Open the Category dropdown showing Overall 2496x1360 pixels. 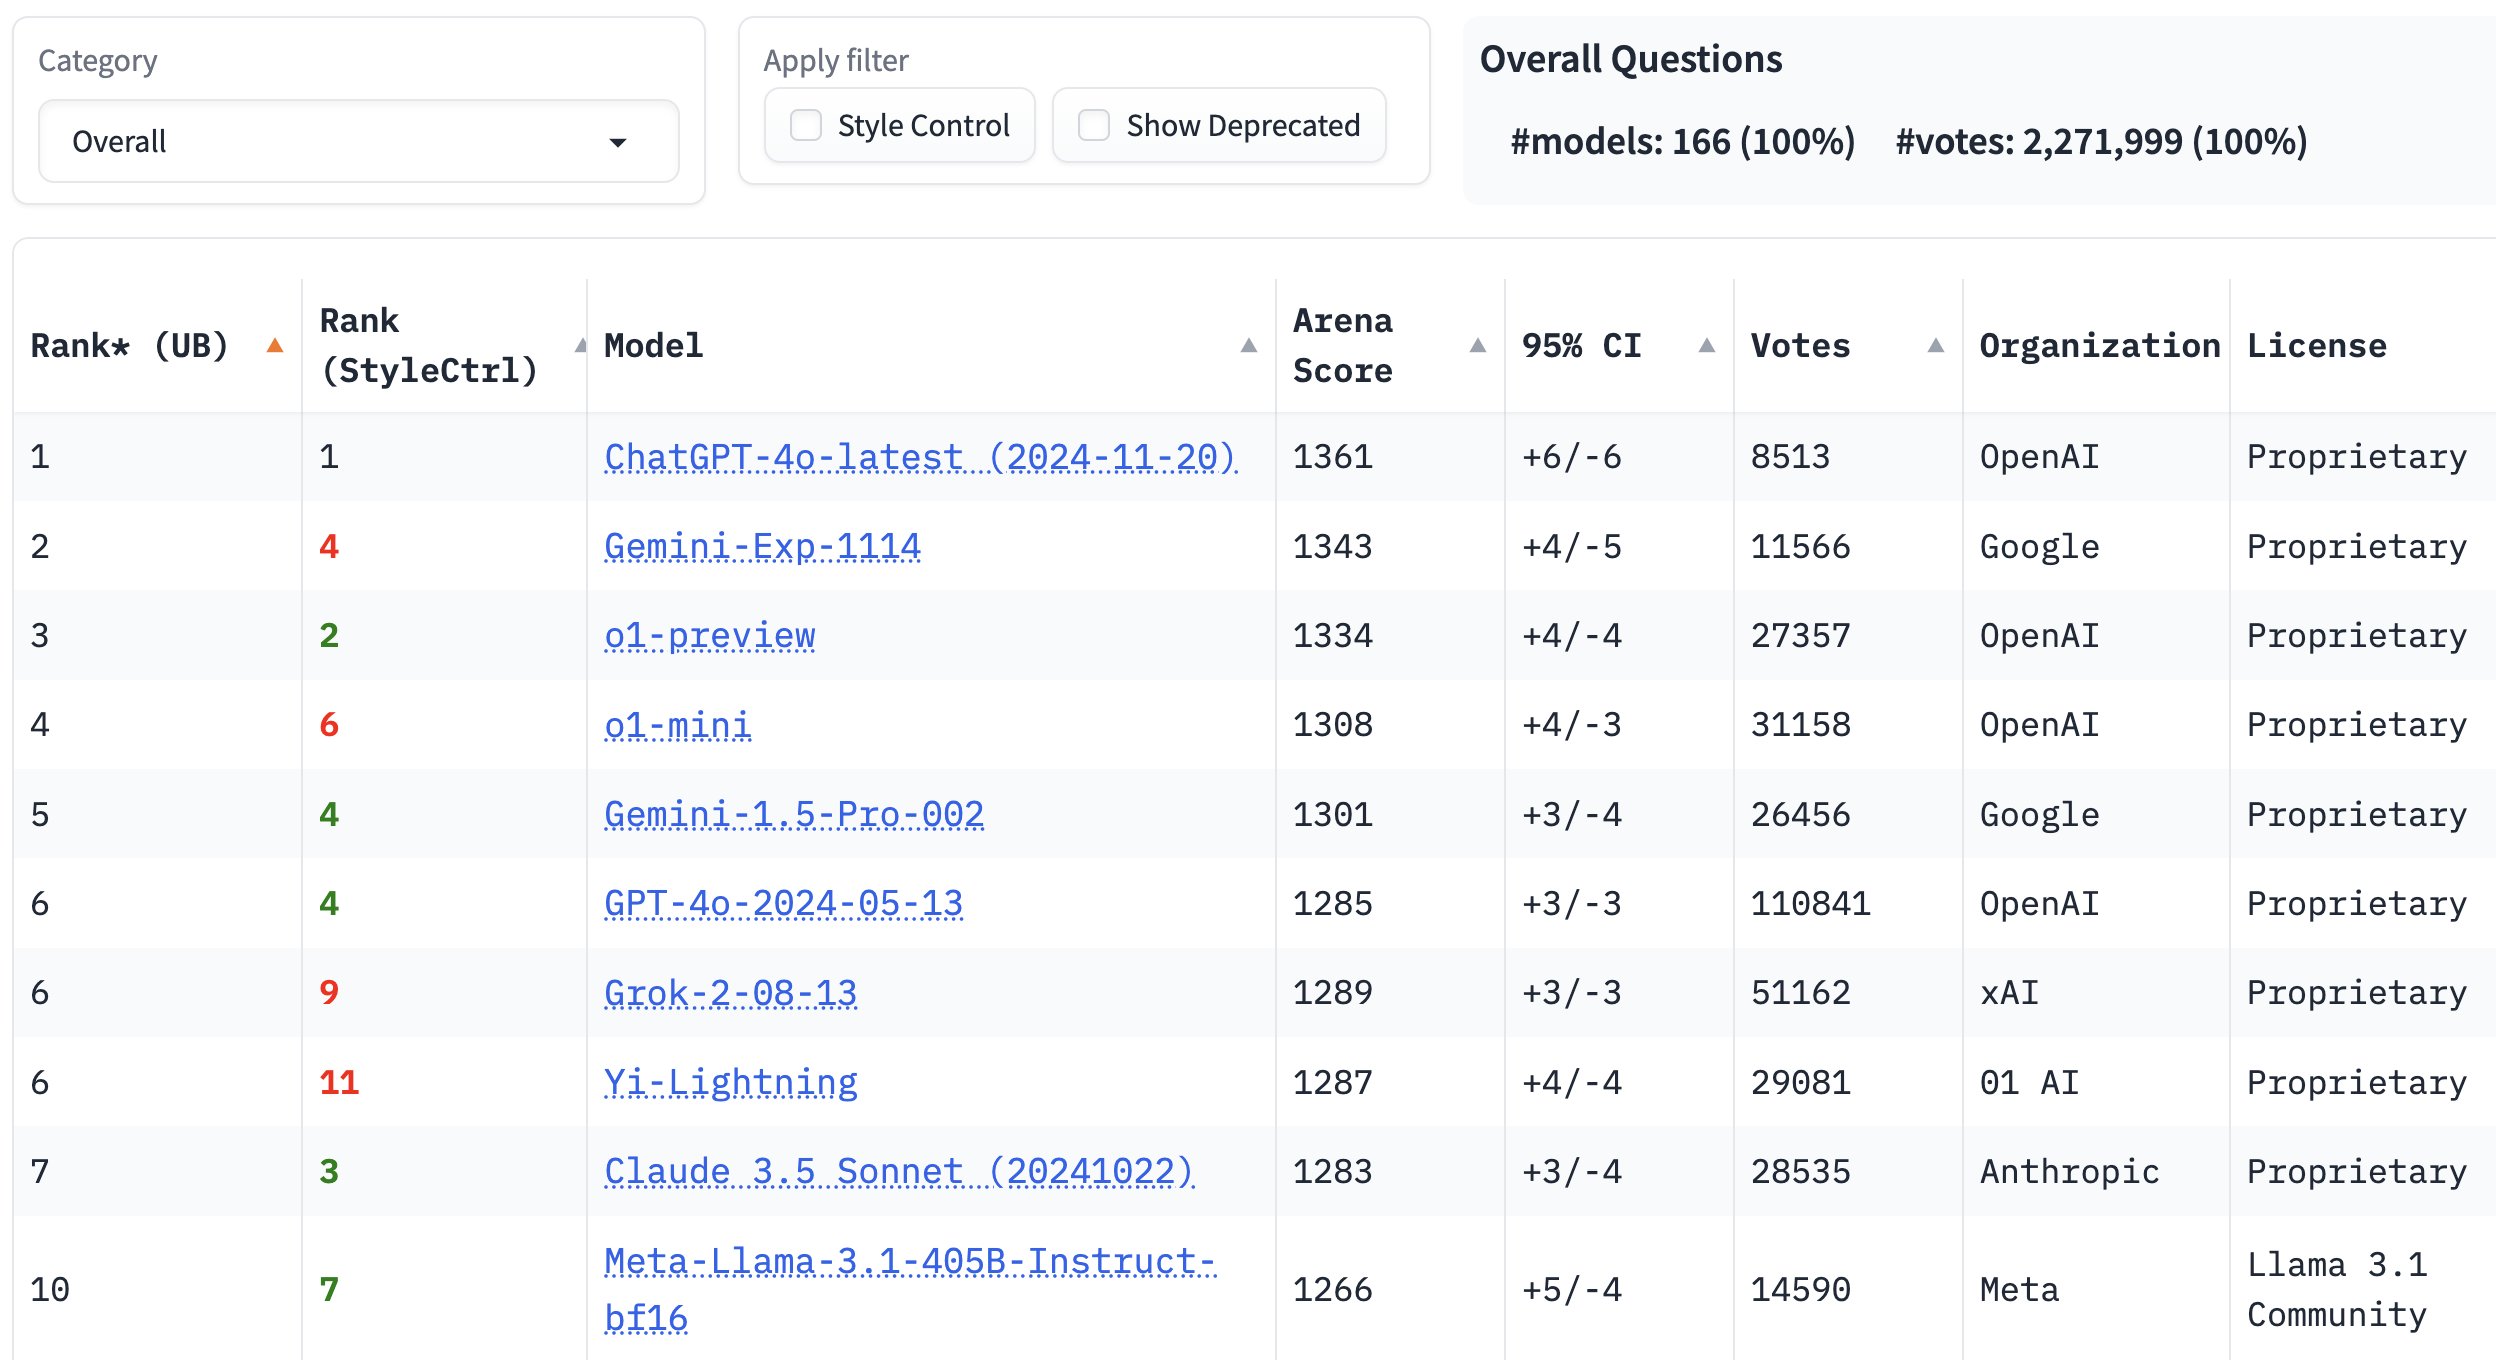coord(358,141)
